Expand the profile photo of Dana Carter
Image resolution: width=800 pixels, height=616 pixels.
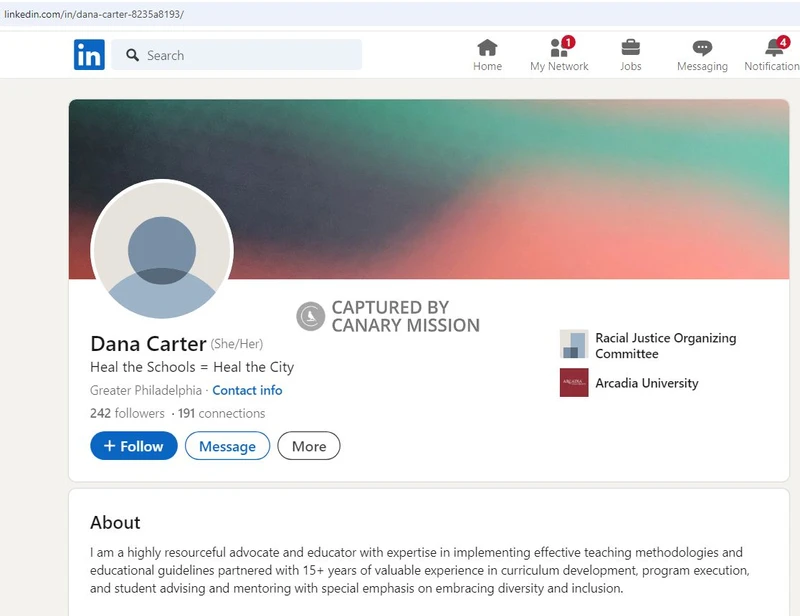162,252
